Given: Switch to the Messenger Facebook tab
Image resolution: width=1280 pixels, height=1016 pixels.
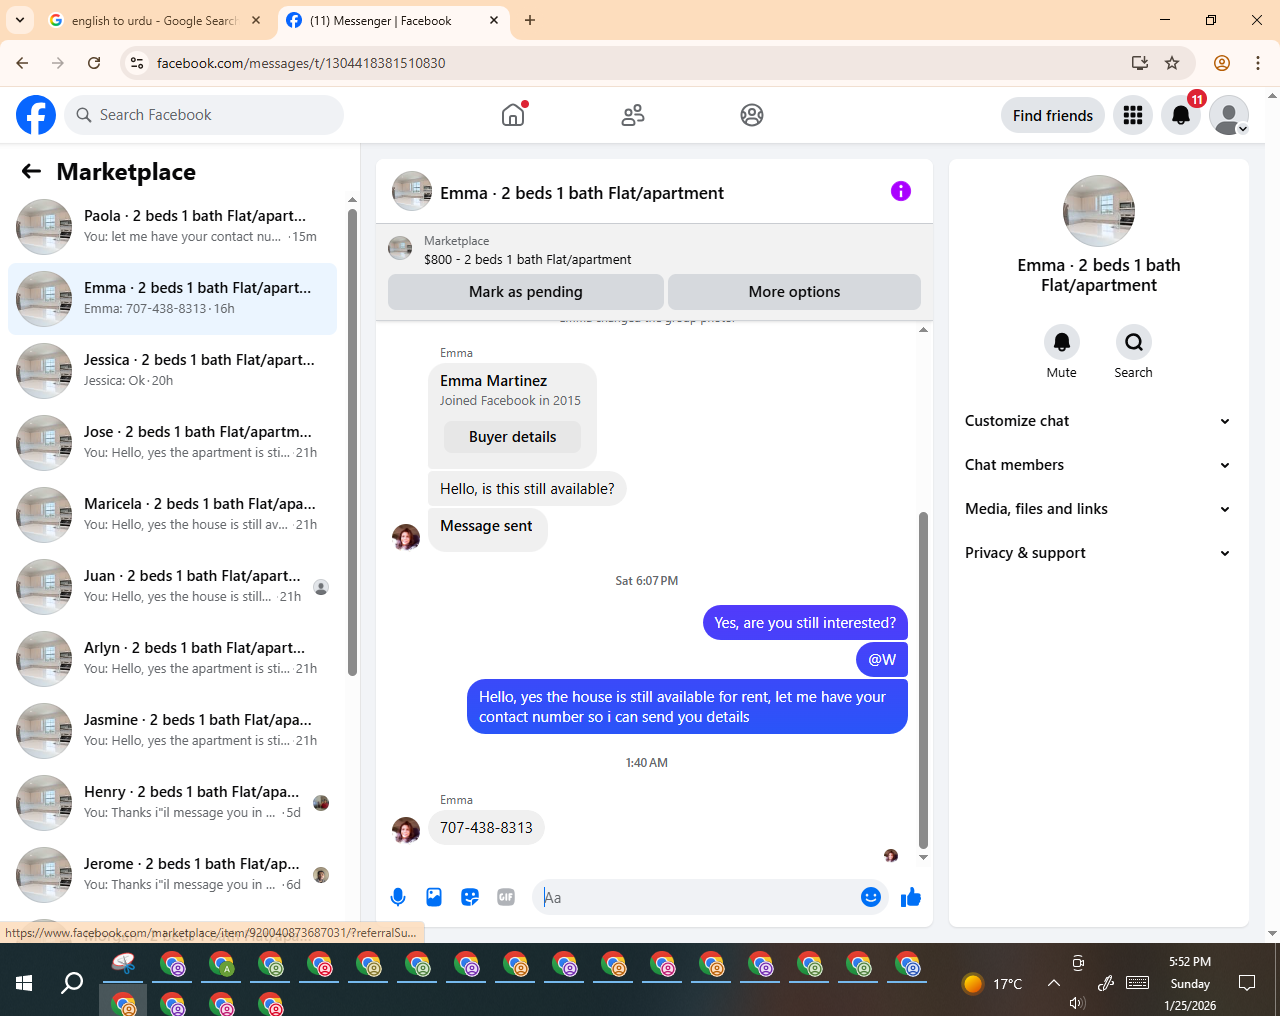Looking at the screenshot, I should (x=393, y=20).
